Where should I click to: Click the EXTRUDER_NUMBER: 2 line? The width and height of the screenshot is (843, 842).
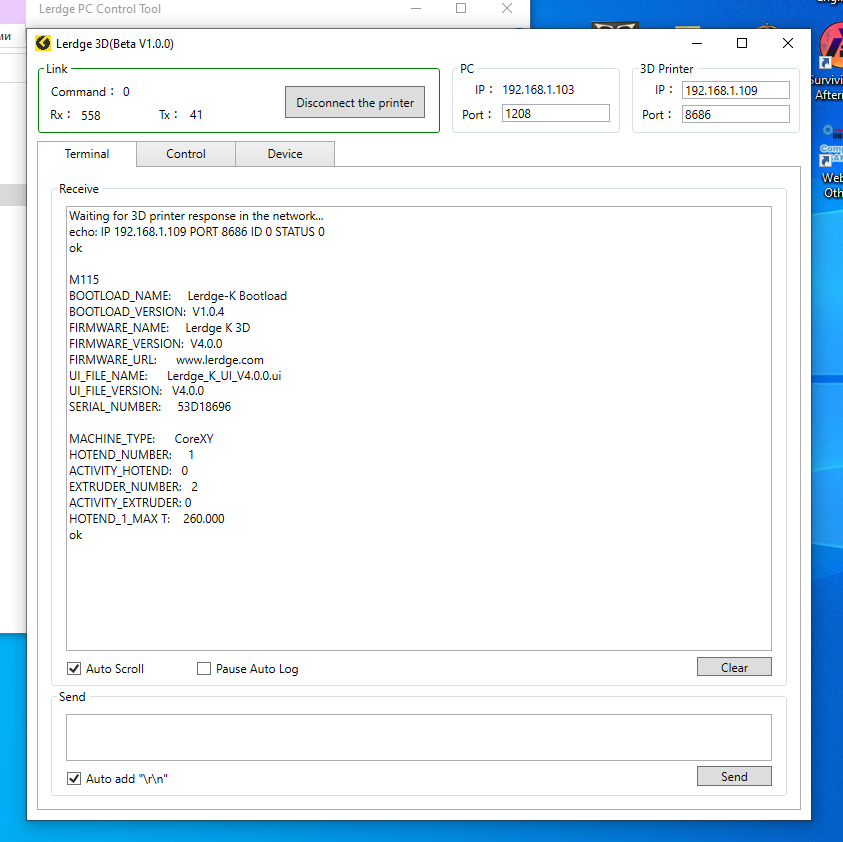tap(133, 487)
